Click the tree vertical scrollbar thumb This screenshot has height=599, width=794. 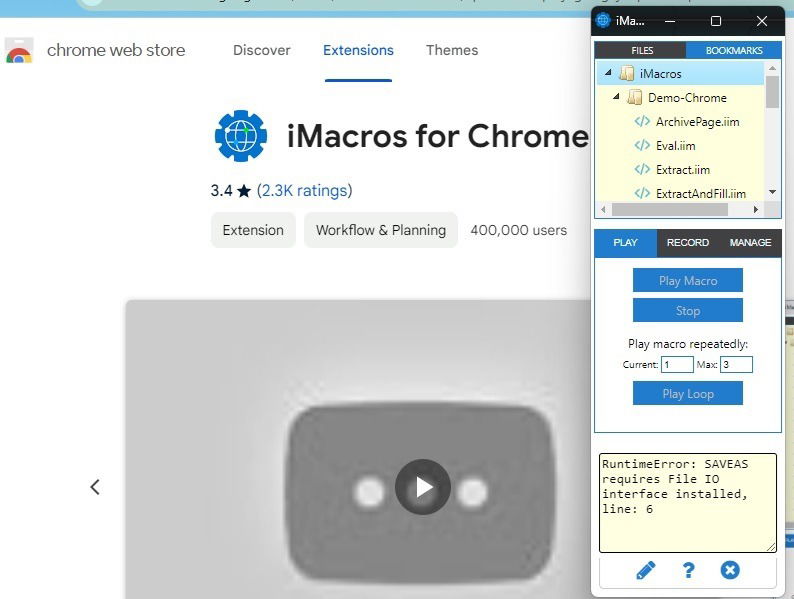coord(772,92)
